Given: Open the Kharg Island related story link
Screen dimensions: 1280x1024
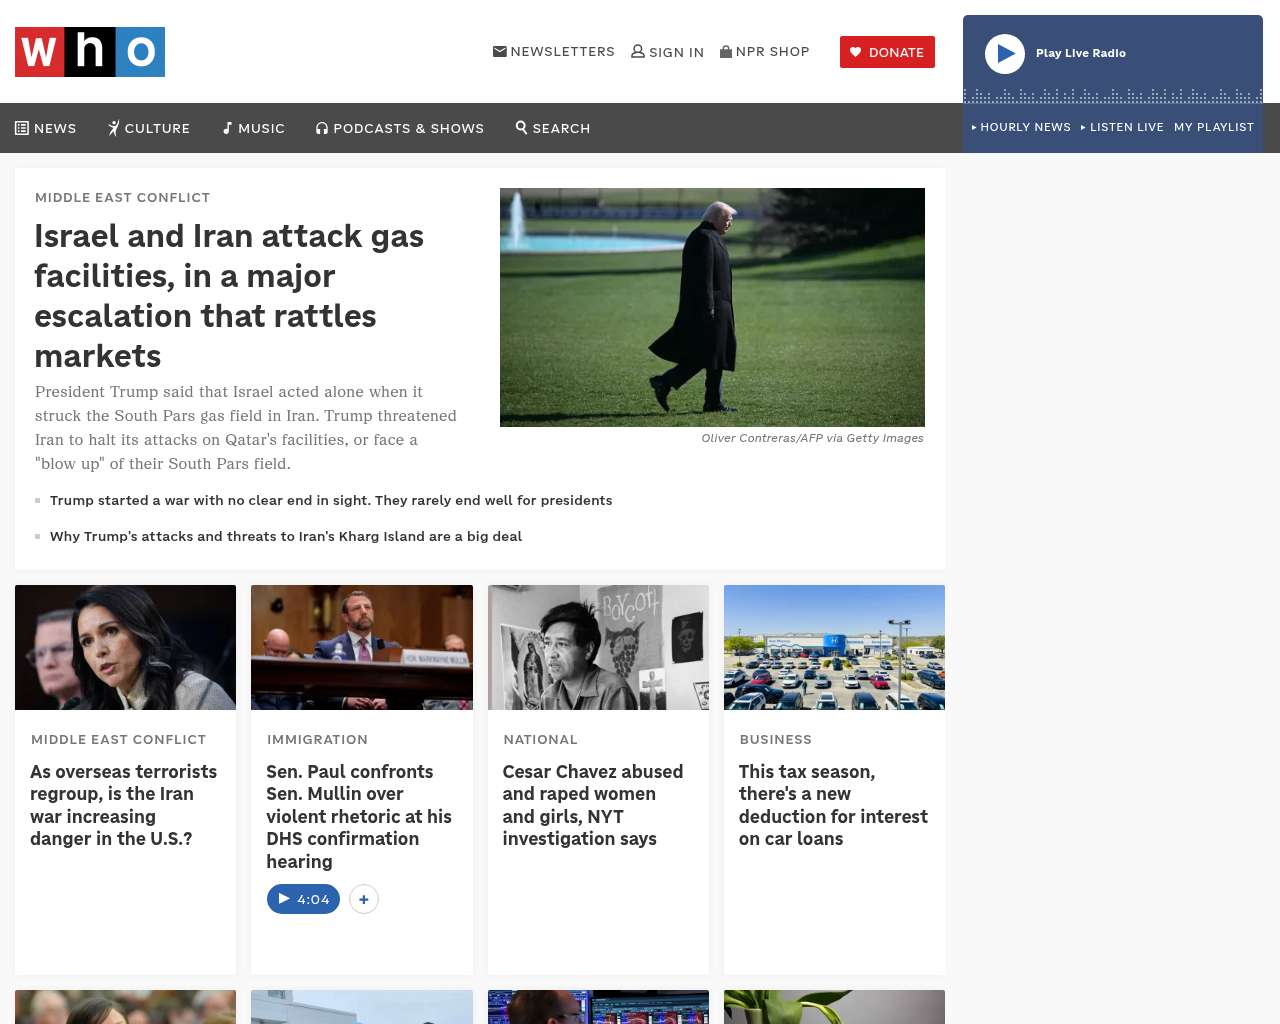Looking at the screenshot, I should tap(286, 536).
